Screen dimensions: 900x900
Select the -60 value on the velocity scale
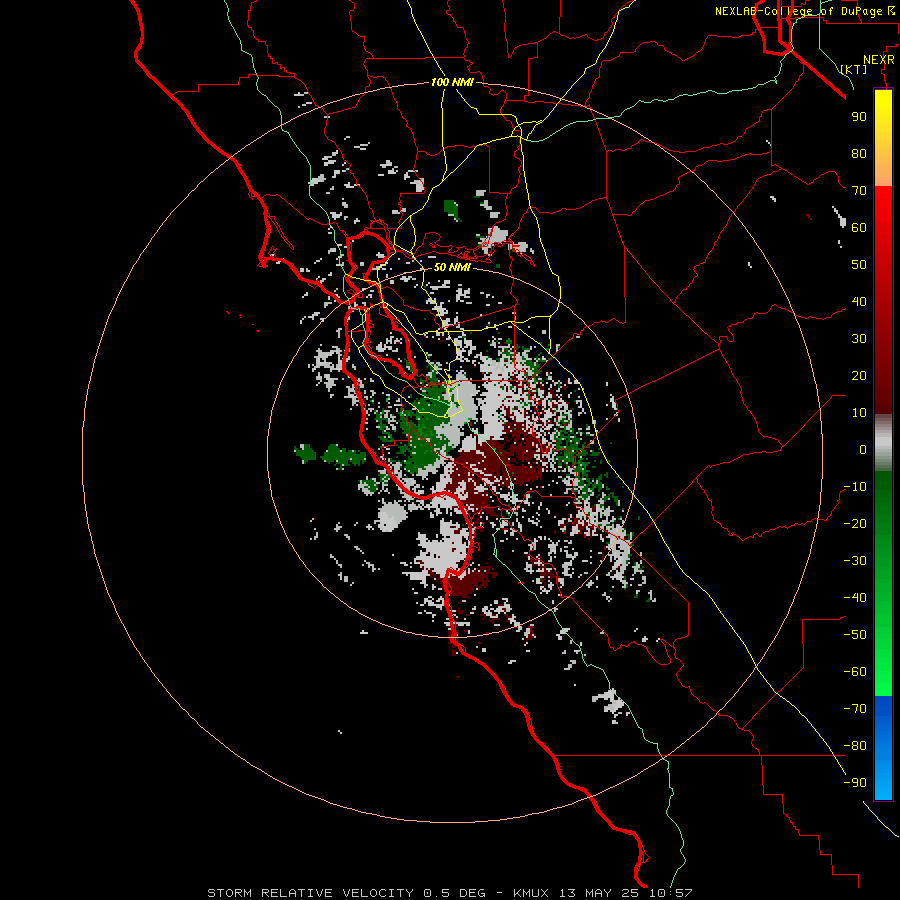tap(855, 672)
